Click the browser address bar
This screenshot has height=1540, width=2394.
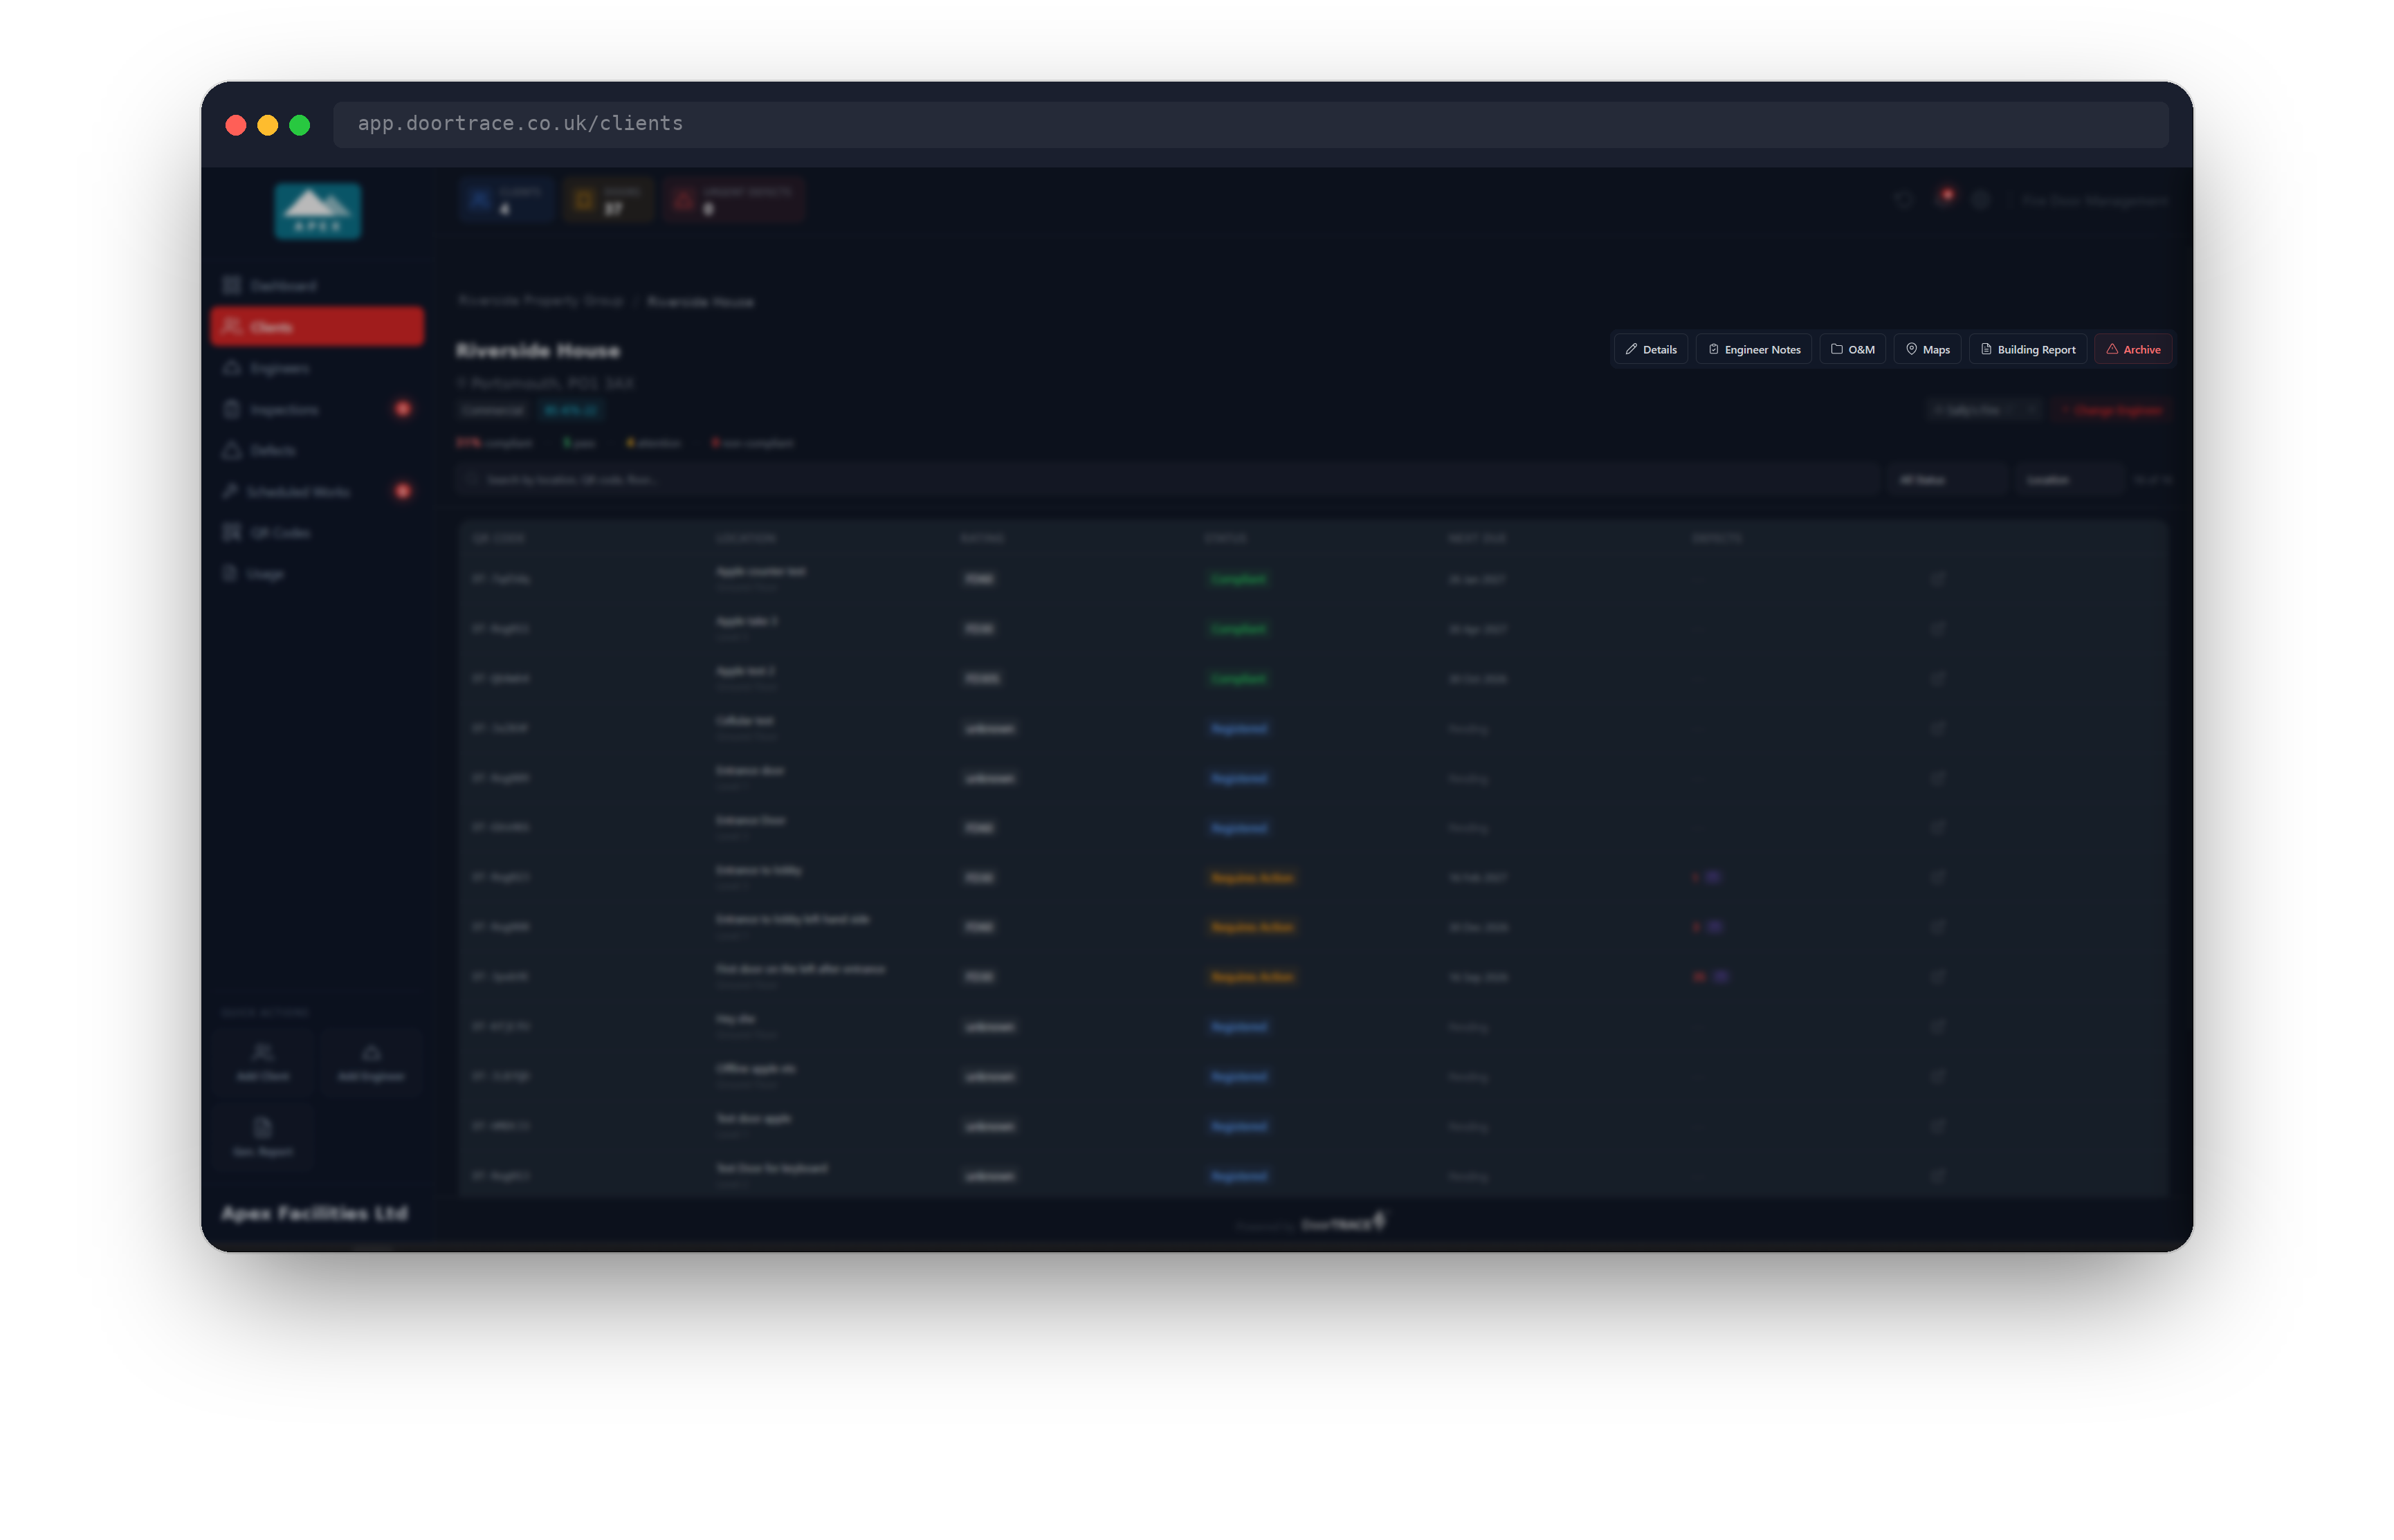1250,124
